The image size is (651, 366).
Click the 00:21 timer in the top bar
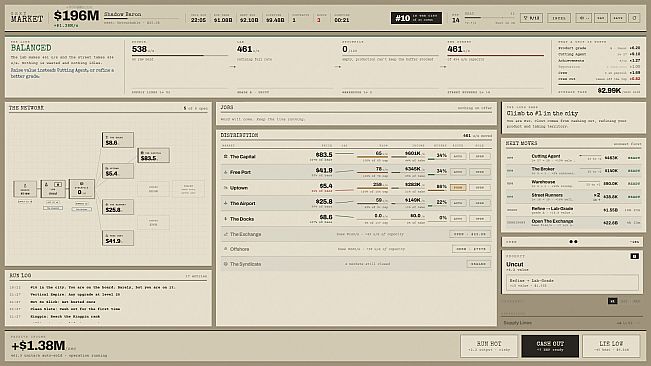(342, 20)
